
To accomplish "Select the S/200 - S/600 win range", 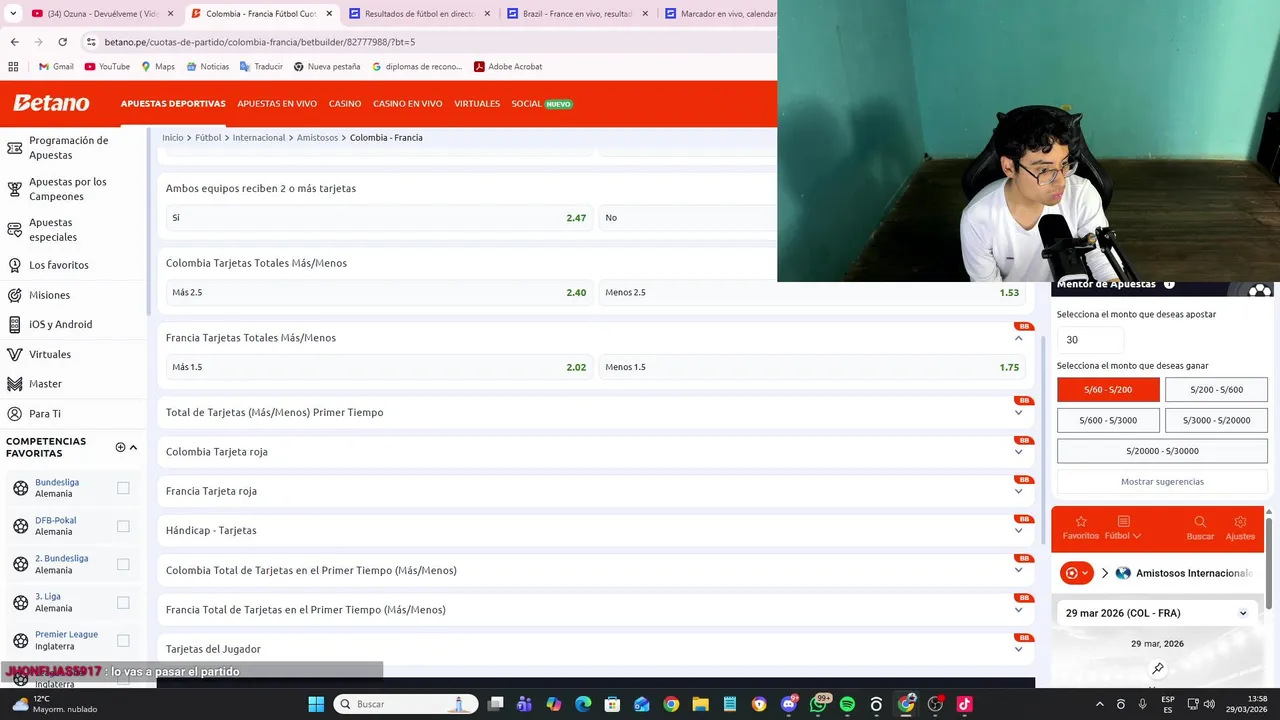I will tap(1216, 389).
